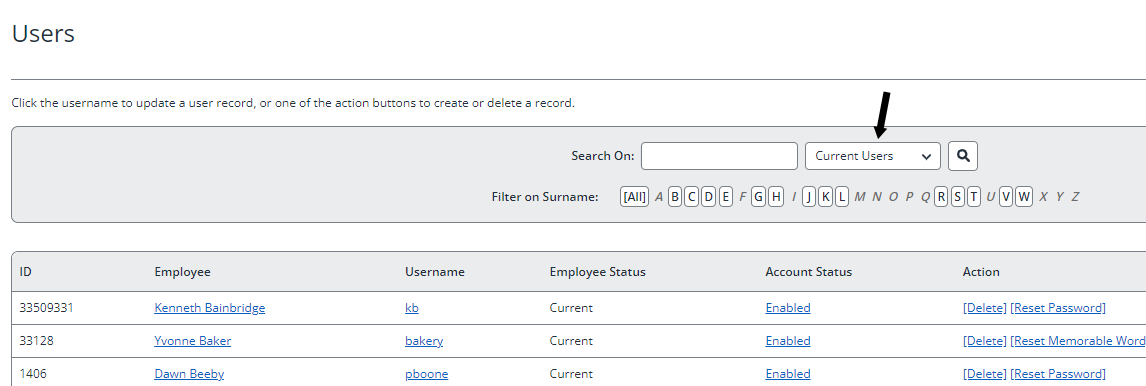Open the Current Users dropdown
The image size is (1146, 386).
coord(873,156)
